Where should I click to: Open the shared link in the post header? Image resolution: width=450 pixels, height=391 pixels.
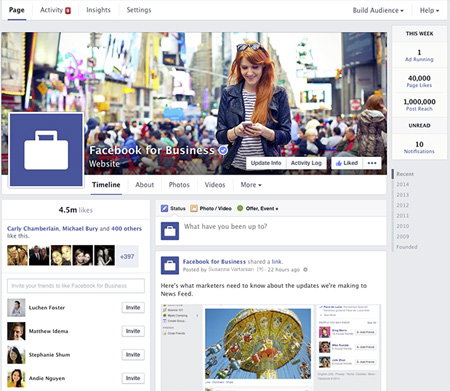[x=277, y=262]
